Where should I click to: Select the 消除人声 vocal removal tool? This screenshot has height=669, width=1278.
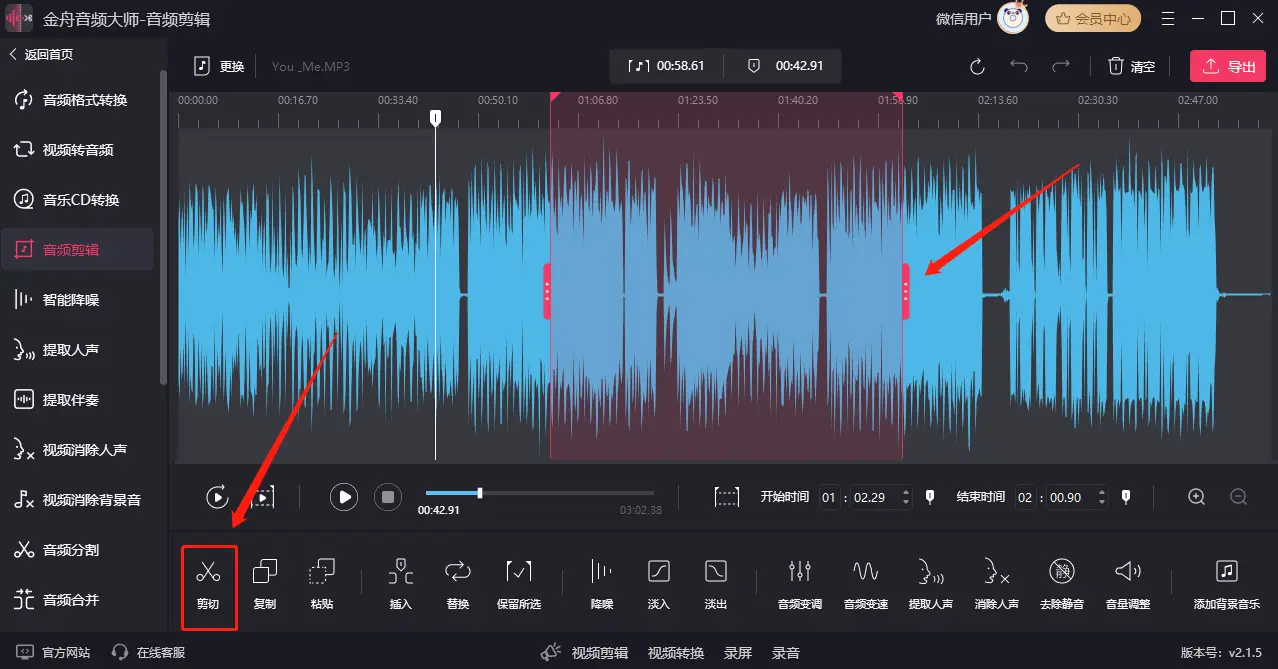coord(996,586)
